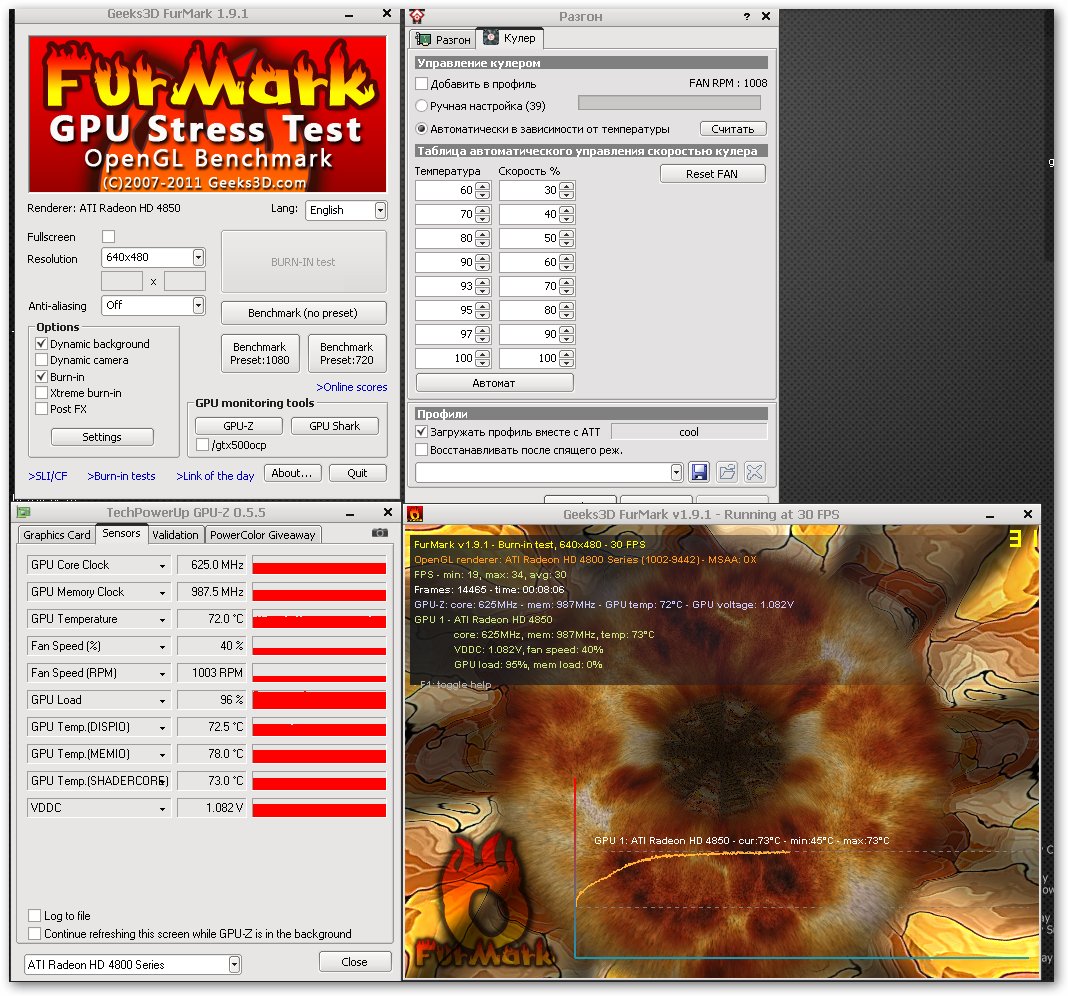
Task: Open the ATI Radeon HD 4800 Series dropdown
Action: pyautogui.click(x=234, y=964)
